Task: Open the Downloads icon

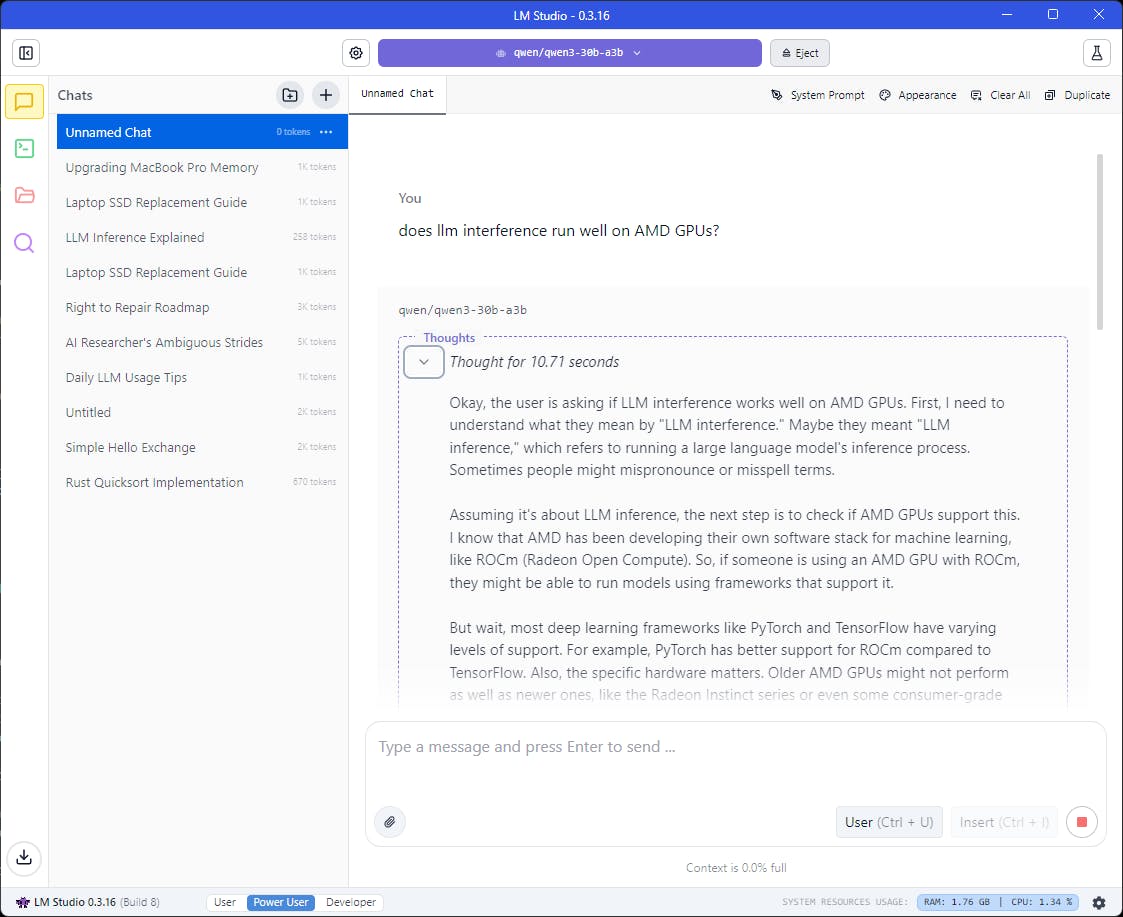Action: (24, 858)
